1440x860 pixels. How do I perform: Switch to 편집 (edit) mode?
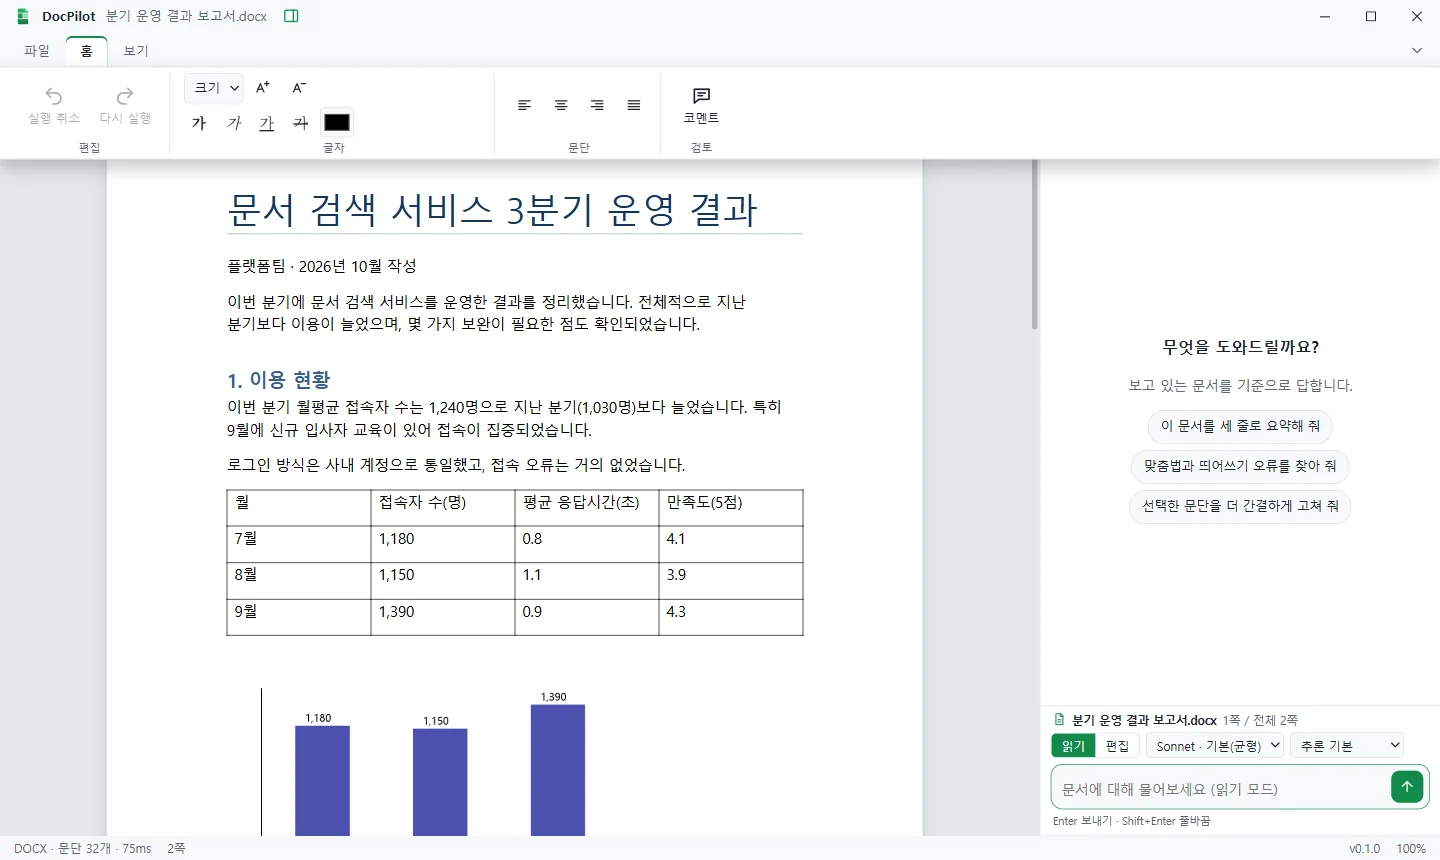tap(1117, 746)
